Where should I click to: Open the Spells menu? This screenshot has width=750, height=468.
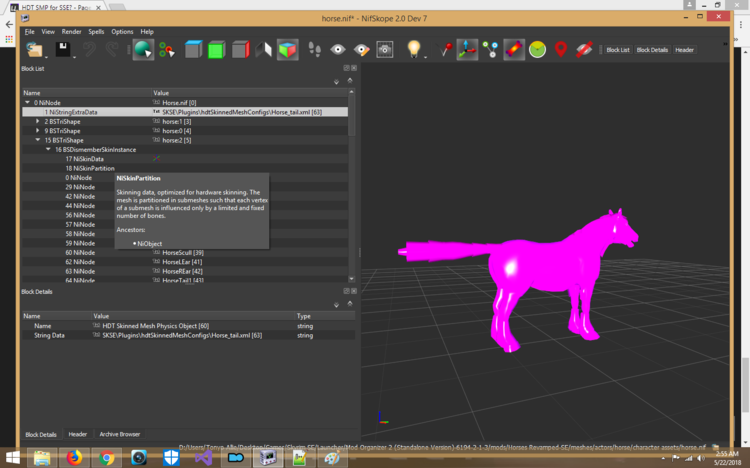click(96, 32)
